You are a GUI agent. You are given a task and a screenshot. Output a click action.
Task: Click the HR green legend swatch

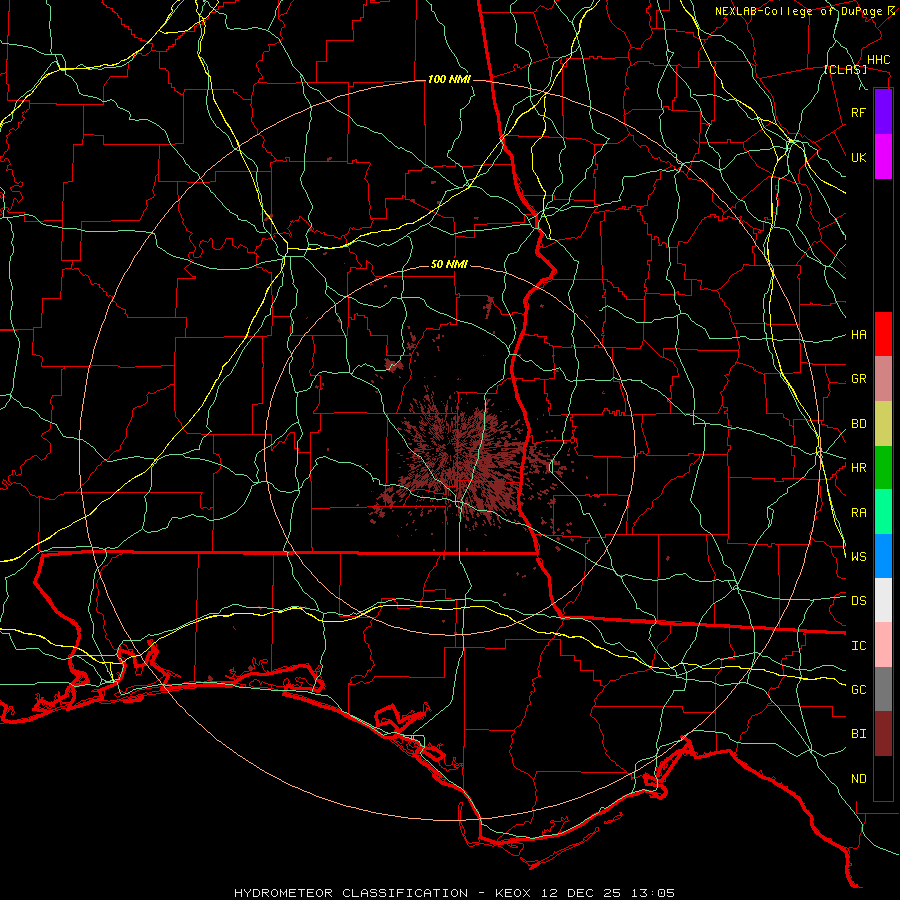pos(883,468)
